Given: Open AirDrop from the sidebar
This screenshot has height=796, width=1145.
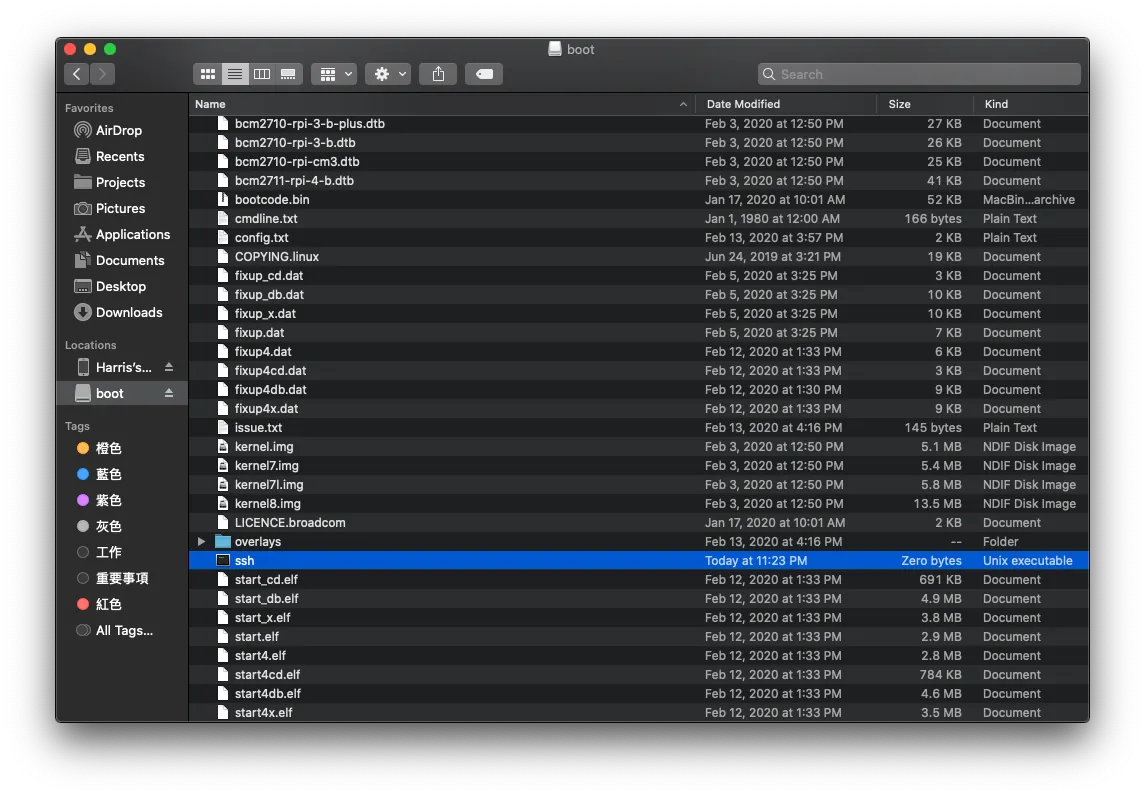Looking at the screenshot, I should click(x=118, y=130).
